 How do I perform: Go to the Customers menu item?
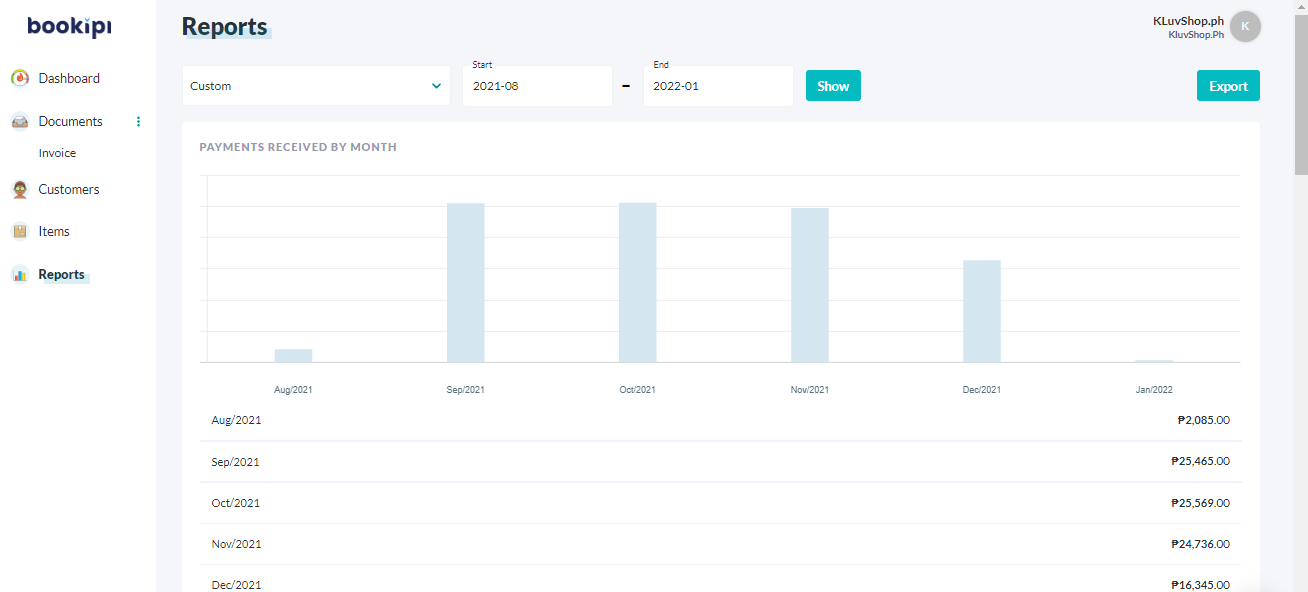point(69,189)
